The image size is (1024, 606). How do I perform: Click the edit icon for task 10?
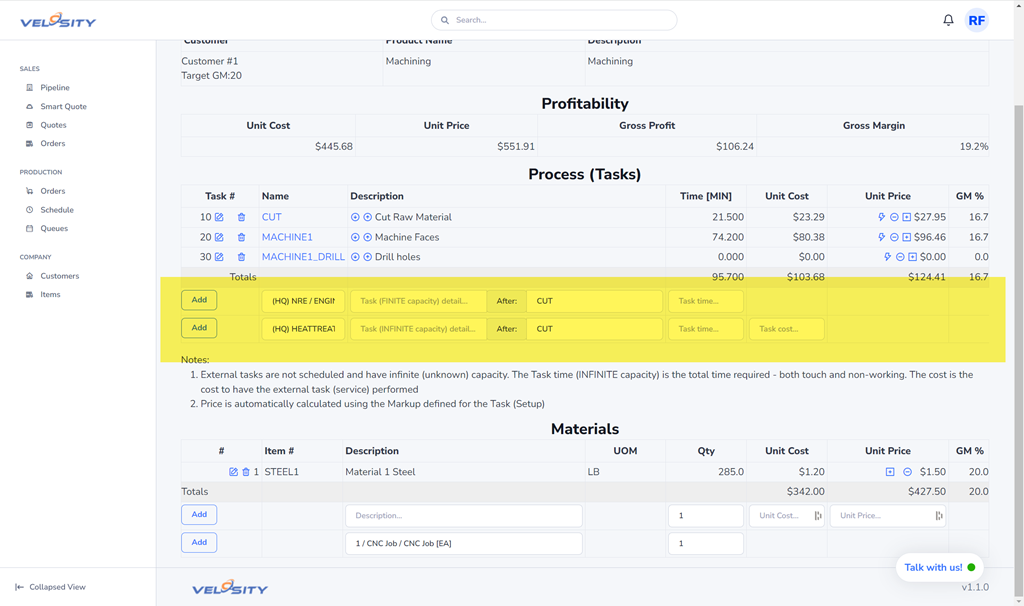[x=219, y=217]
